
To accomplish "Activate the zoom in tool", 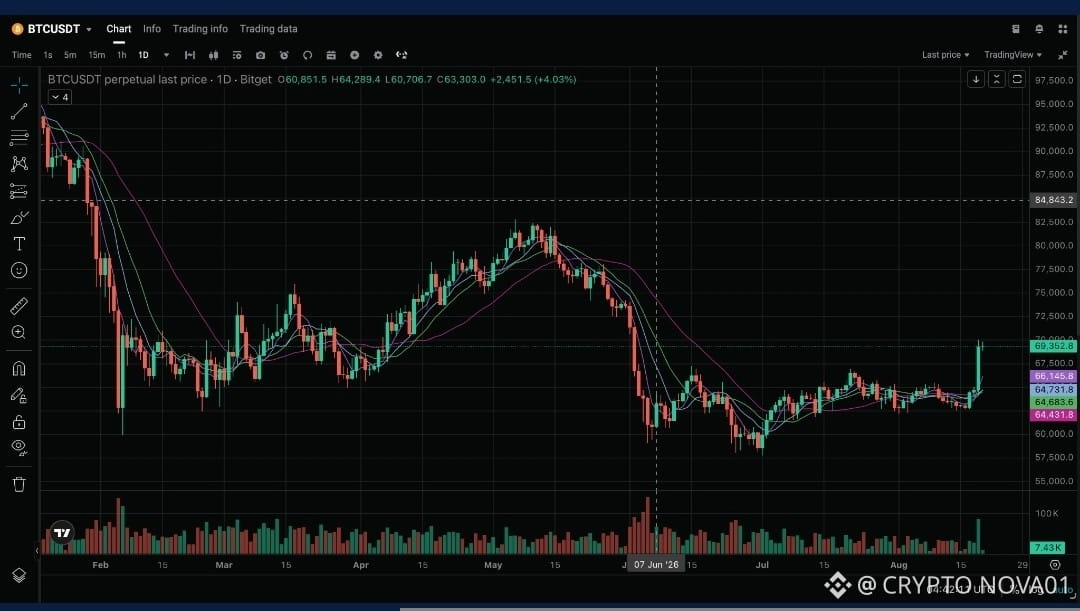I will [19, 333].
